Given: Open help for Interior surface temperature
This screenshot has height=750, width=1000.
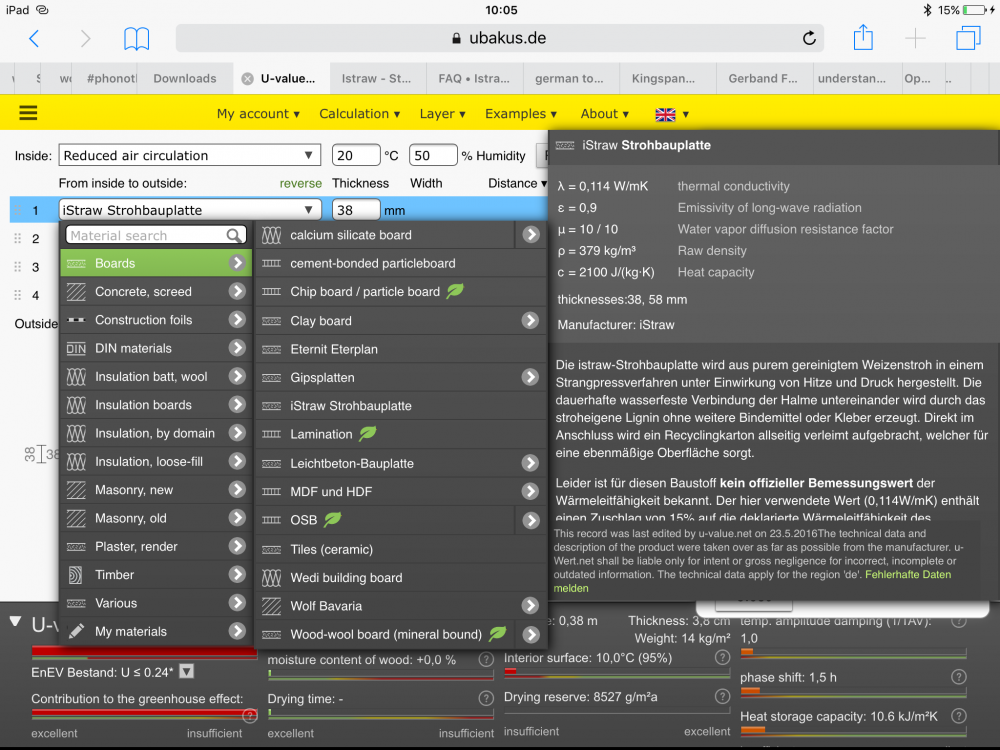Looking at the screenshot, I should click(x=722, y=658).
